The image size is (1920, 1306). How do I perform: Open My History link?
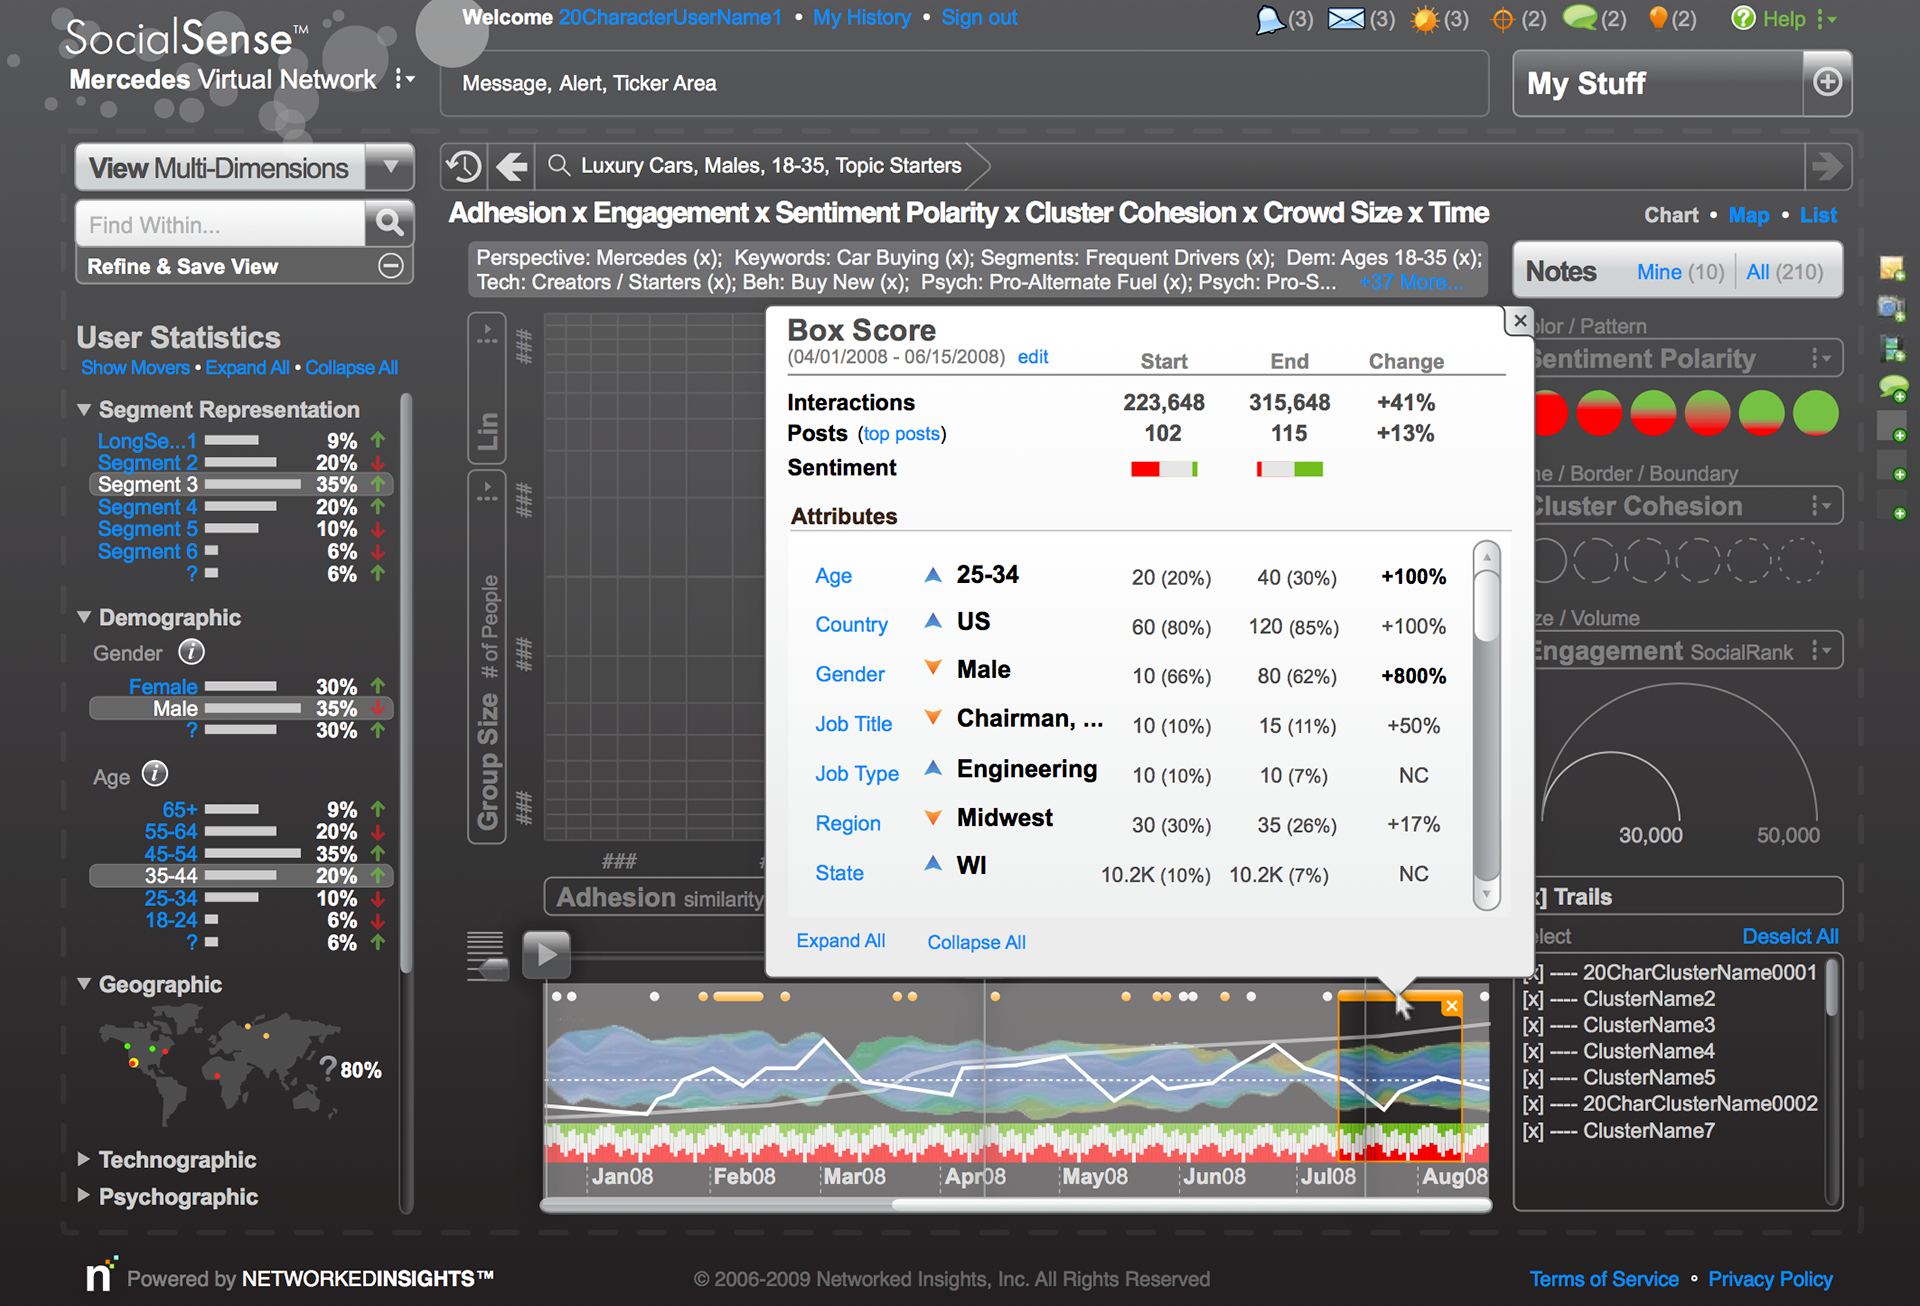[861, 17]
